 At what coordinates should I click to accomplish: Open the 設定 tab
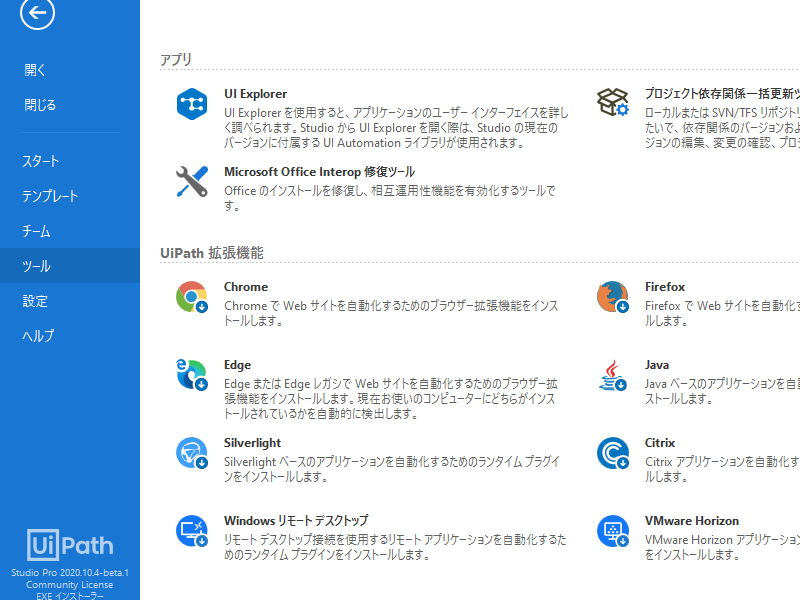[35, 301]
